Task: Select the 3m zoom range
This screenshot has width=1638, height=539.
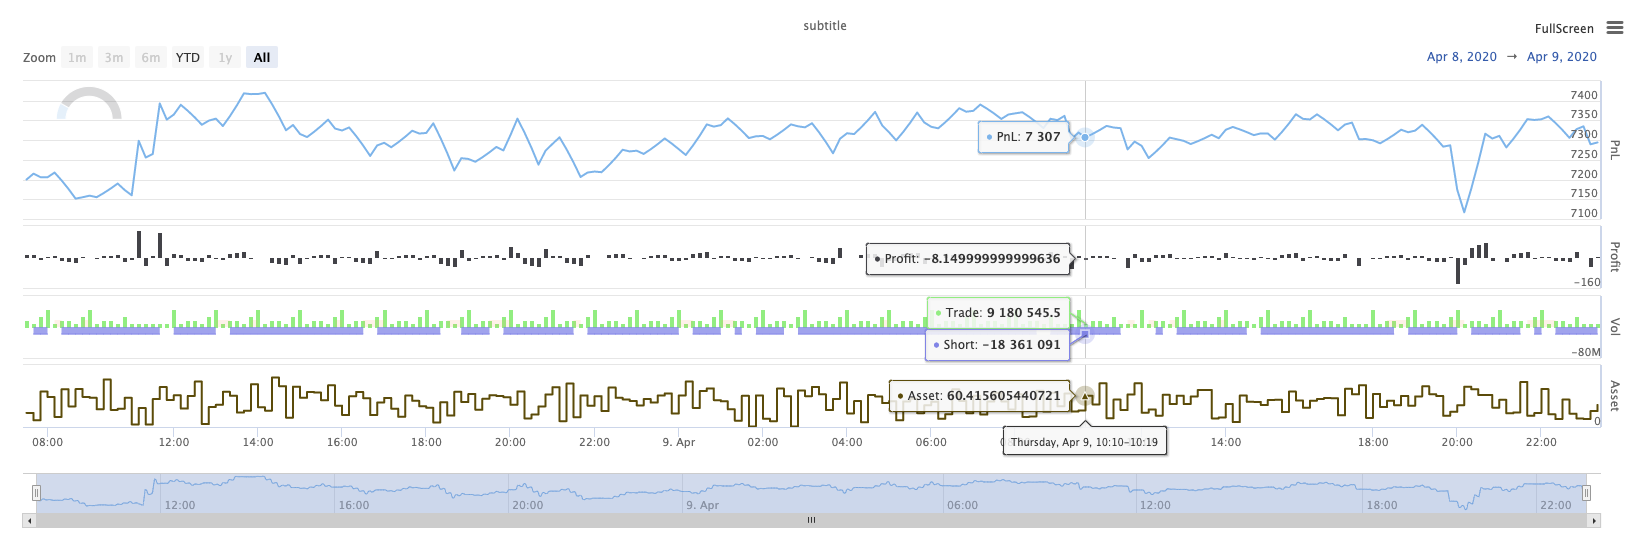Action: (x=114, y=58)
